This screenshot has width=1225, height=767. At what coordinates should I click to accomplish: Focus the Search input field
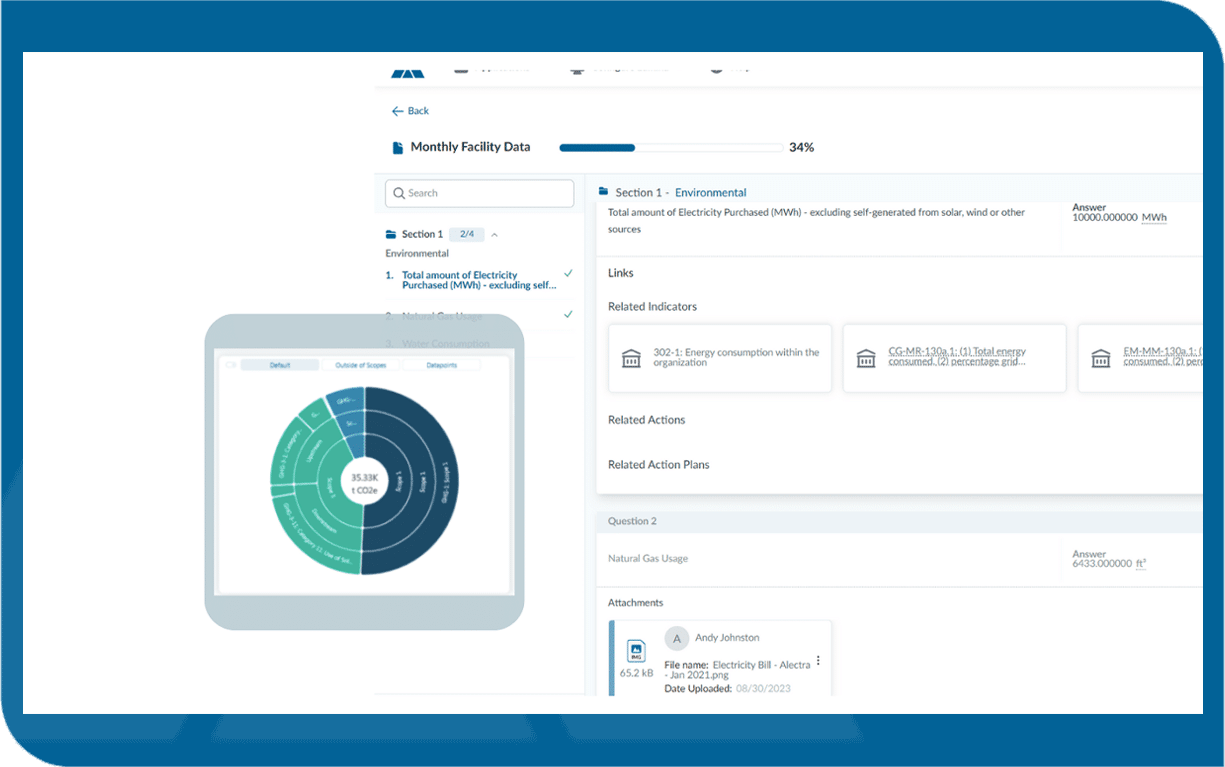pos(480,193)
